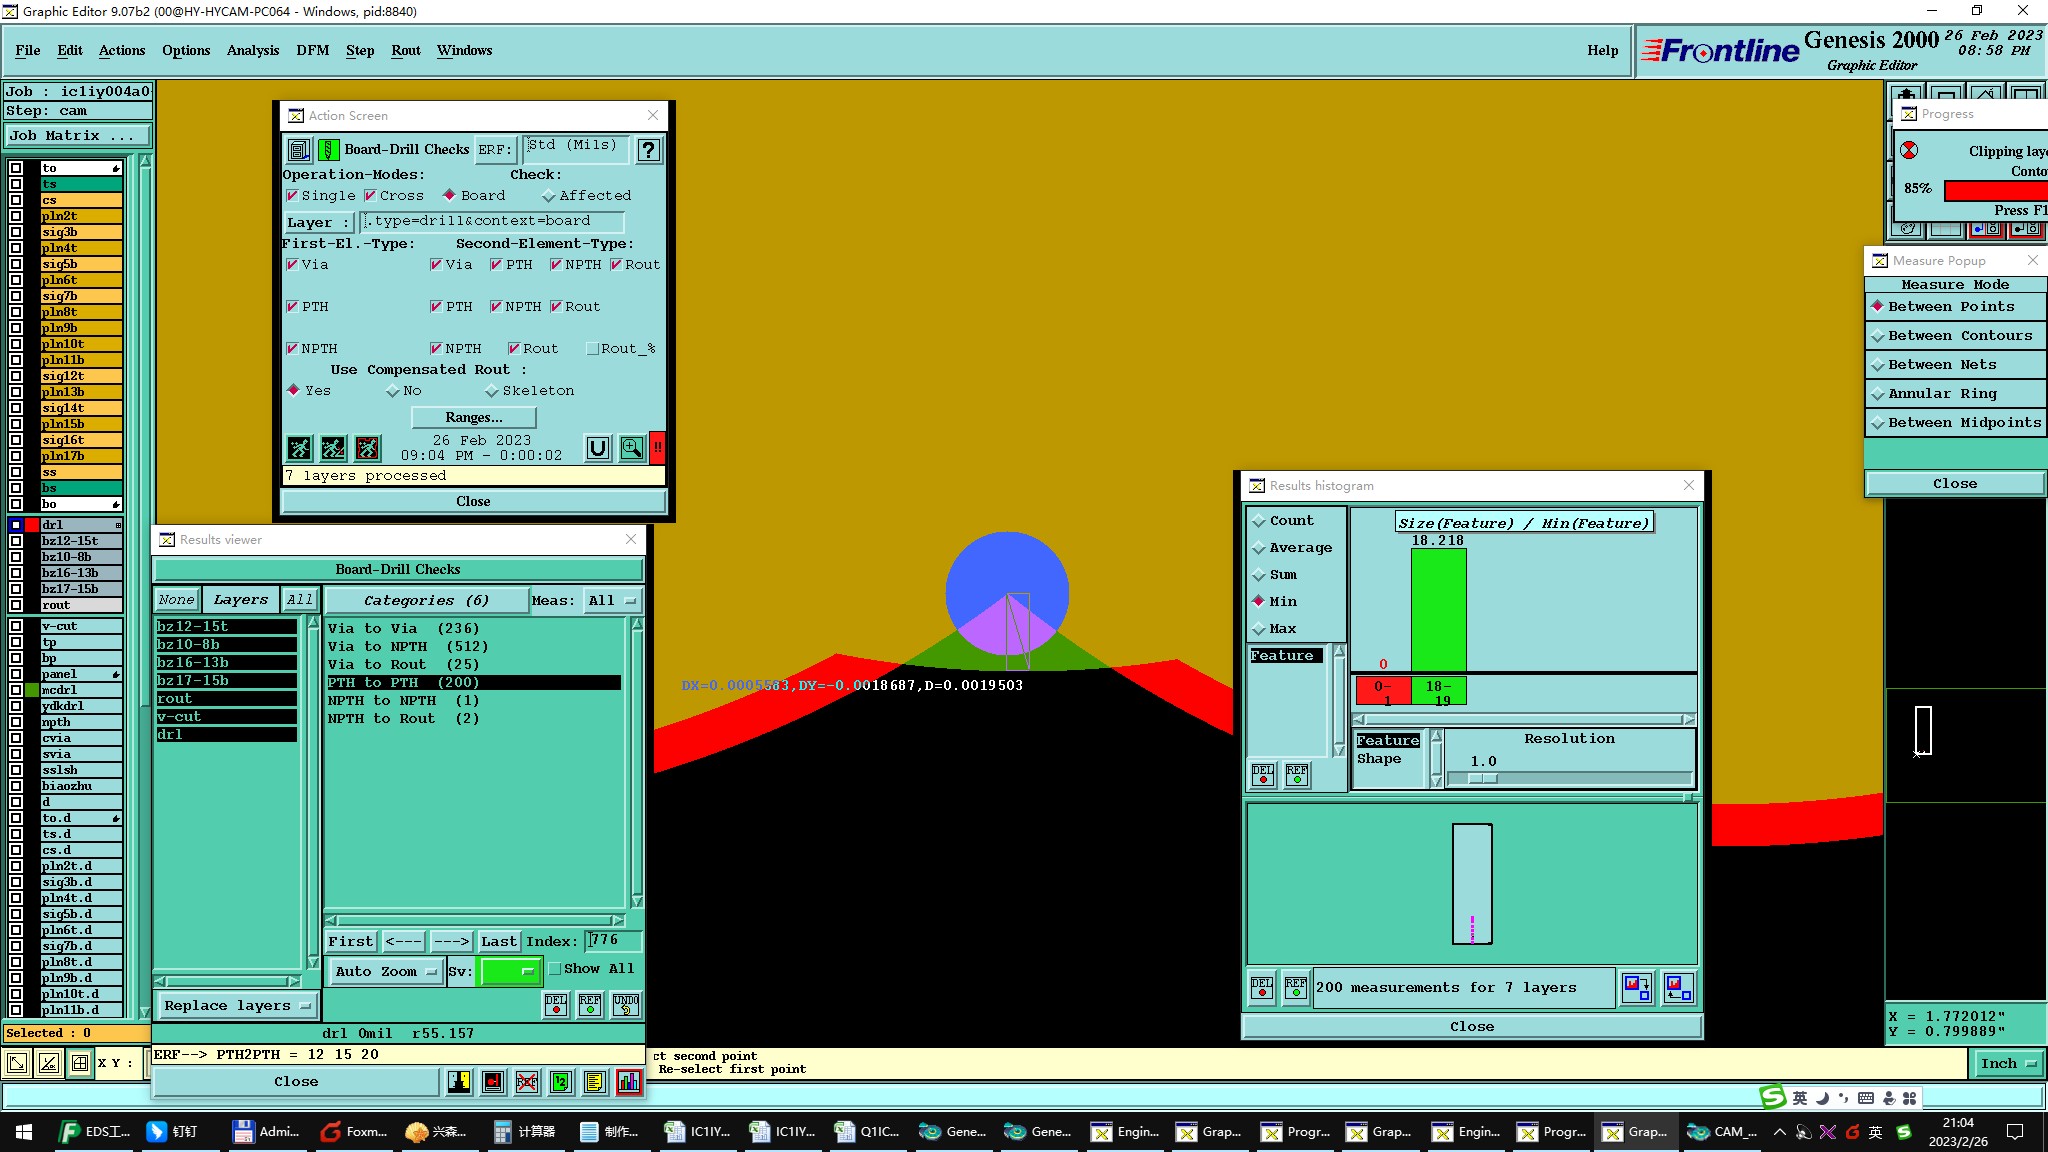Click the magnifier zoom icon in Action Screen
The width and height of the screenshot is (2048, 1152).
(632, 448)
